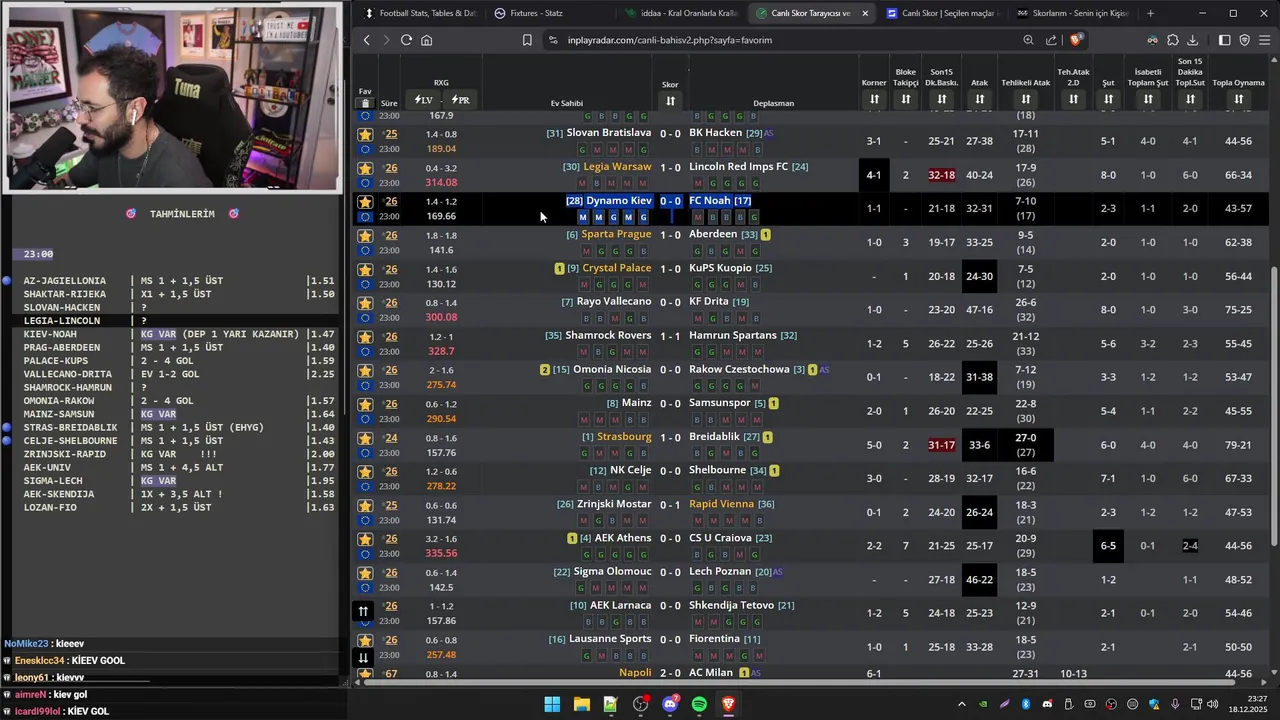Viewport: 1280px width, 720px height.
Task: Switch to Canlı Skor | Seçilen maçlar tab
Action: (940, 13)
